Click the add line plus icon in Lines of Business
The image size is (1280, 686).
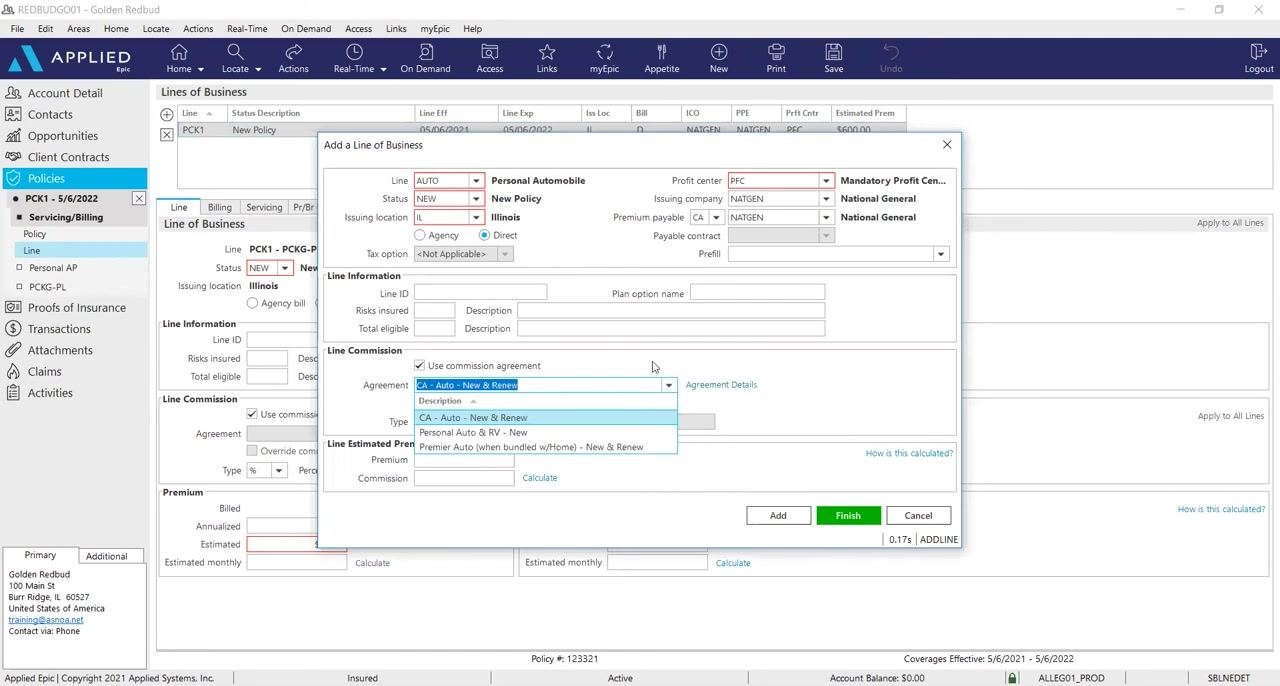167,114
